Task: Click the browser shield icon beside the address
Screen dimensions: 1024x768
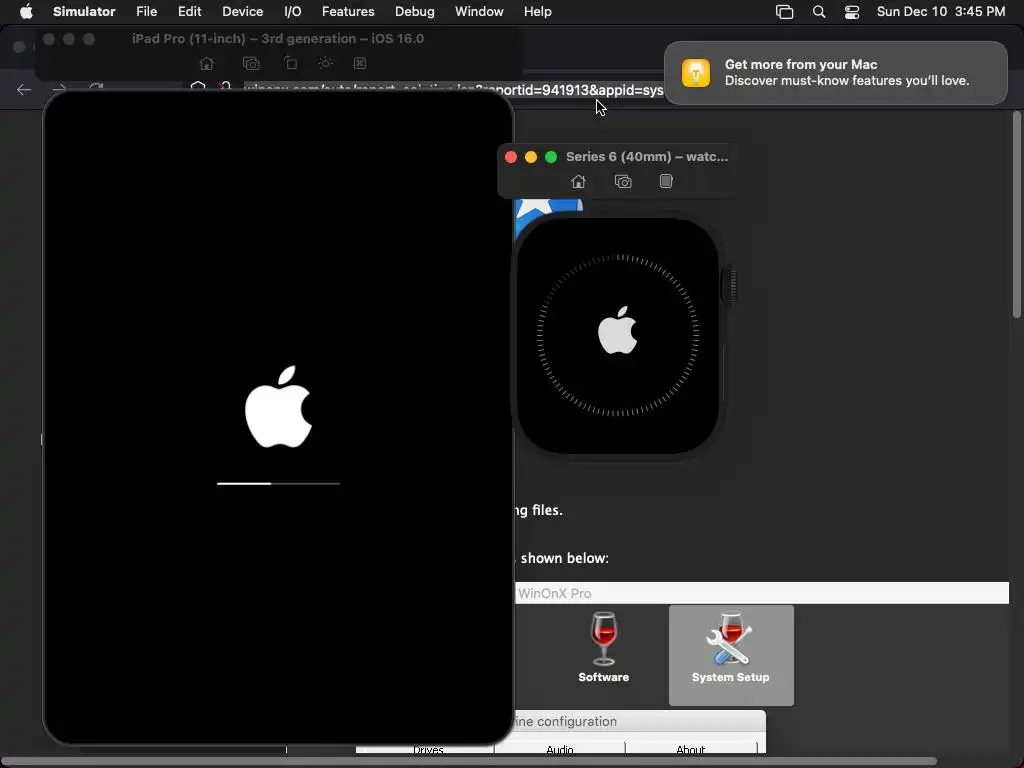Action: [198, 88]
